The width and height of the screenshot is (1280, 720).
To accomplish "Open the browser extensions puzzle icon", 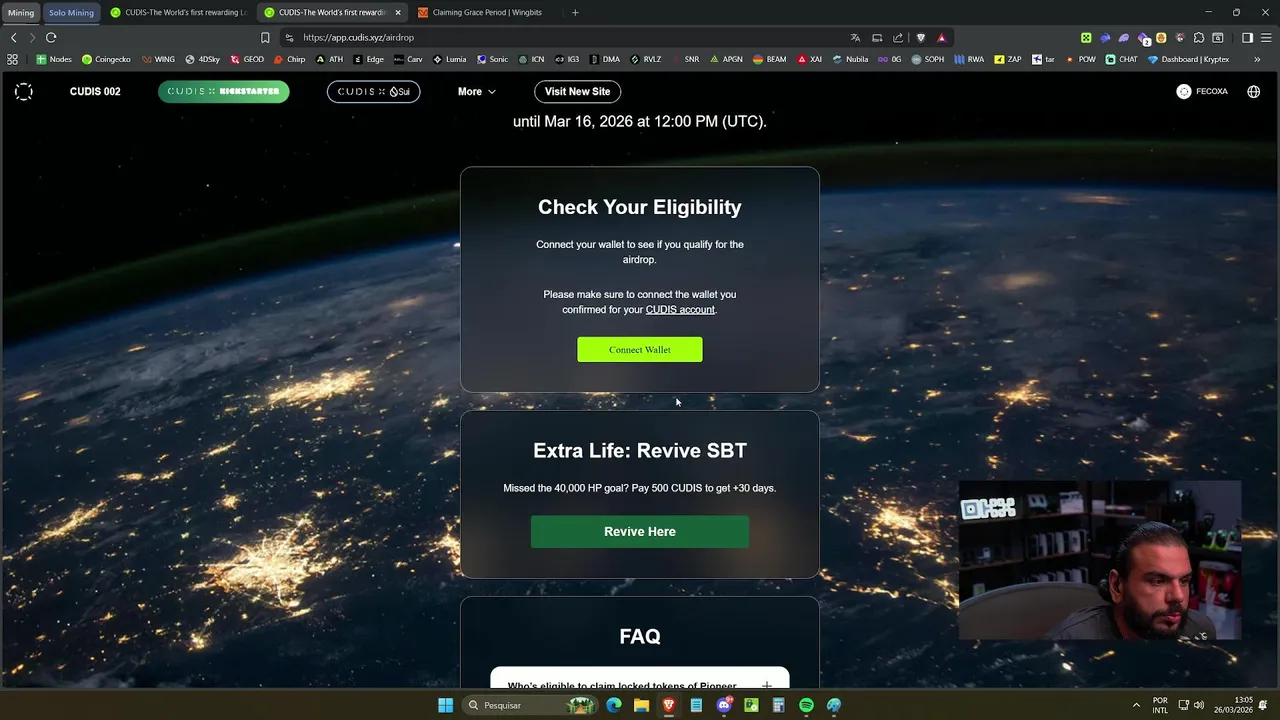I will tap(1199, 37).
